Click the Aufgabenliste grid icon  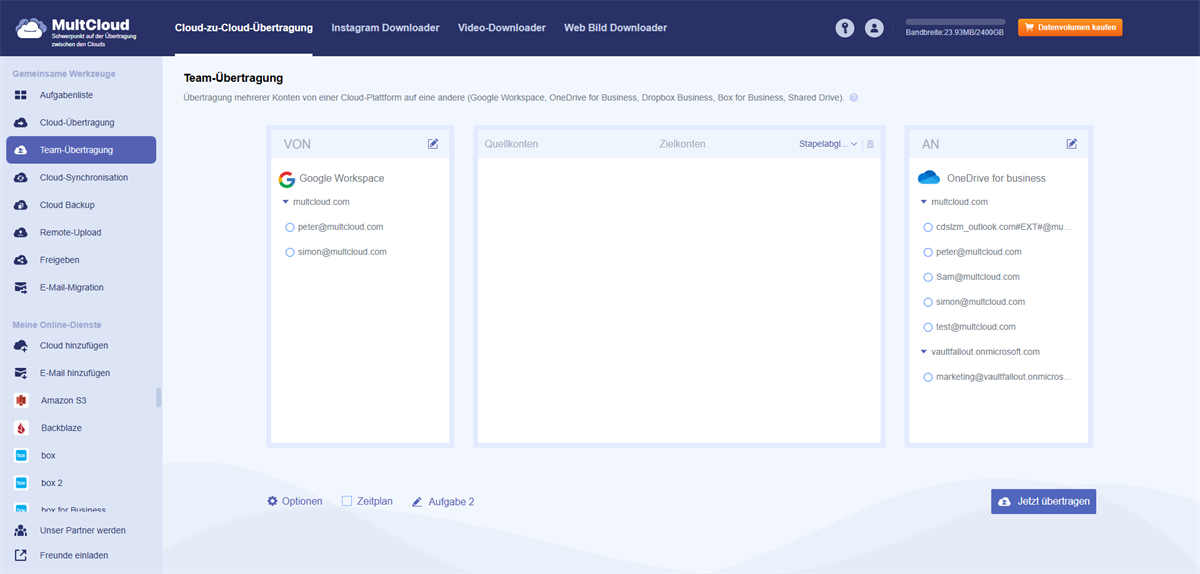tap(21, 95)
